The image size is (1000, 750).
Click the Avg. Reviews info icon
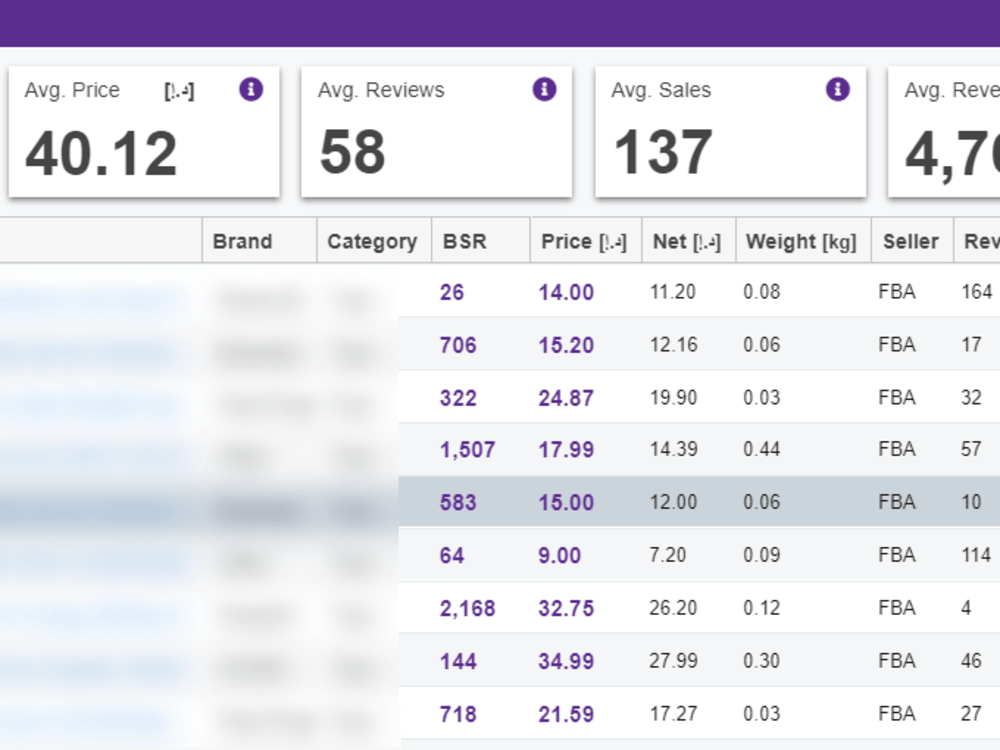pos(545,89)
